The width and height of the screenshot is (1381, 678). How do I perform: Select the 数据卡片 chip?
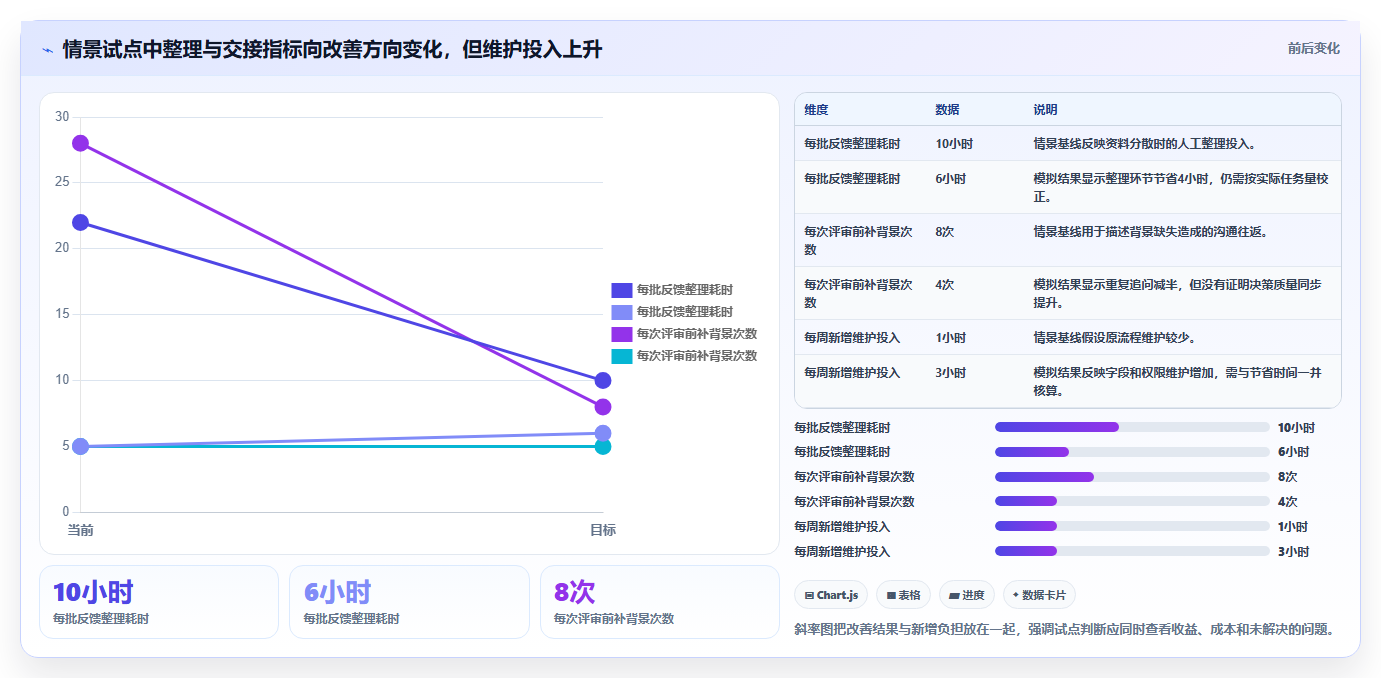coord(1039,595)
